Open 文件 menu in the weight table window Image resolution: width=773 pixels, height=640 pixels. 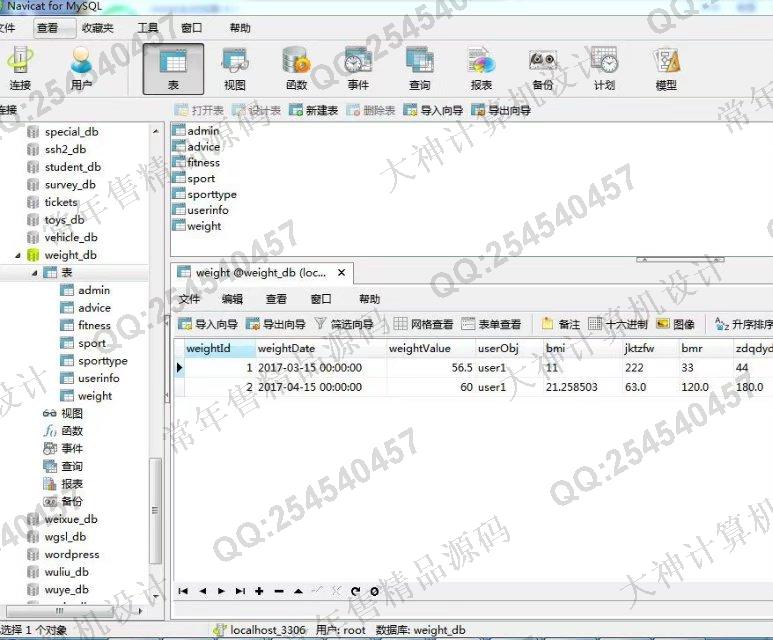click(189, 299)
